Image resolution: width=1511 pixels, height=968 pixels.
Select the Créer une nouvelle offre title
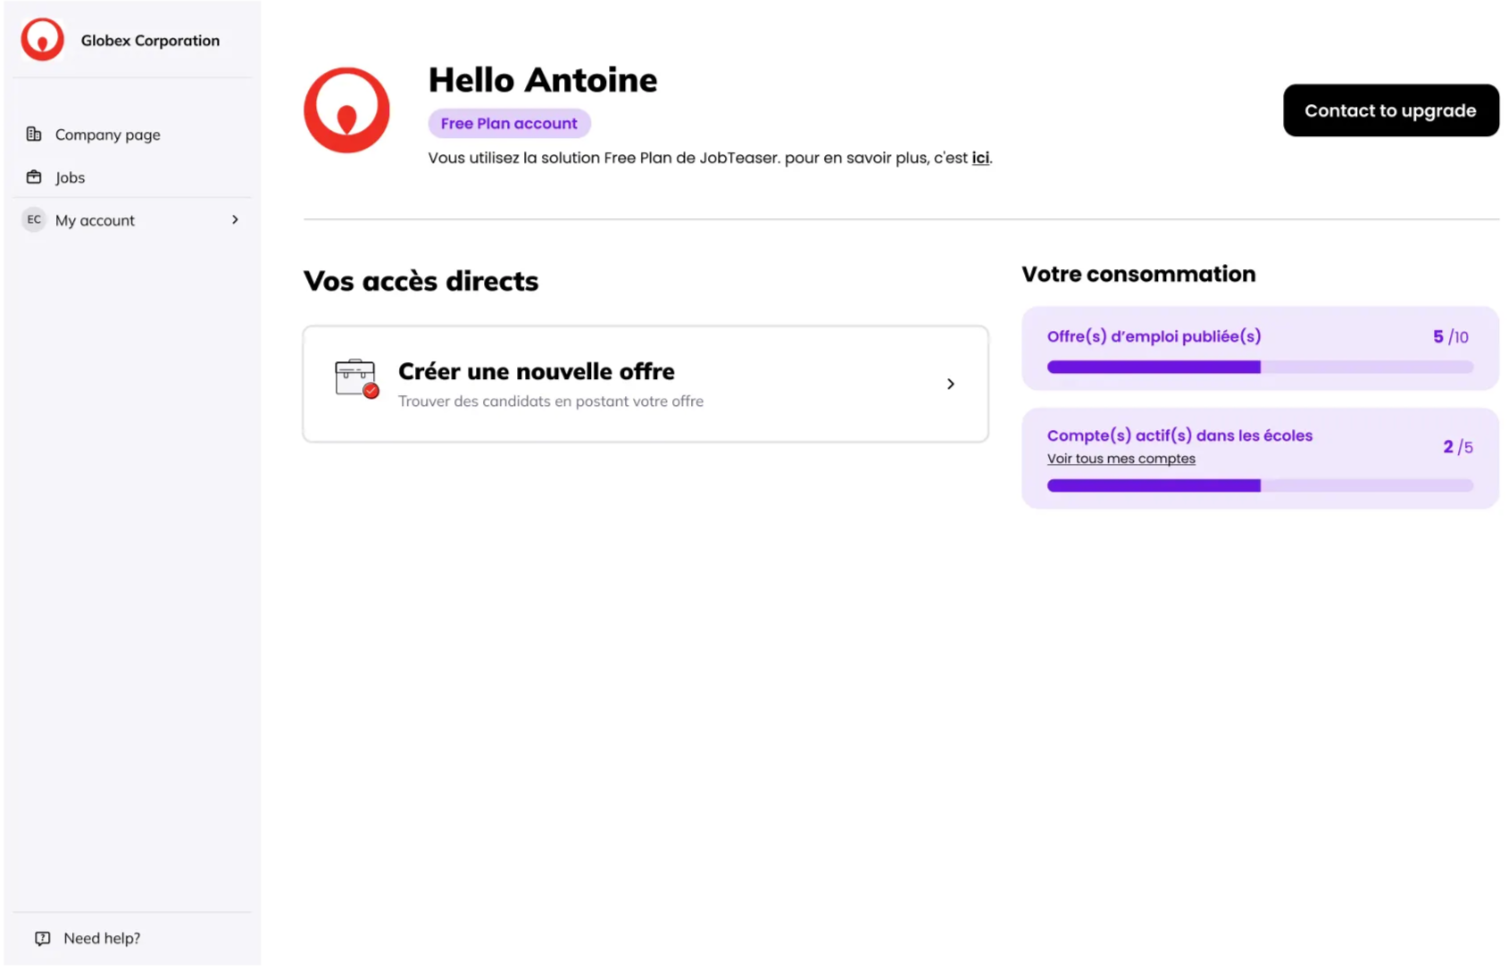tap(536, 371)
